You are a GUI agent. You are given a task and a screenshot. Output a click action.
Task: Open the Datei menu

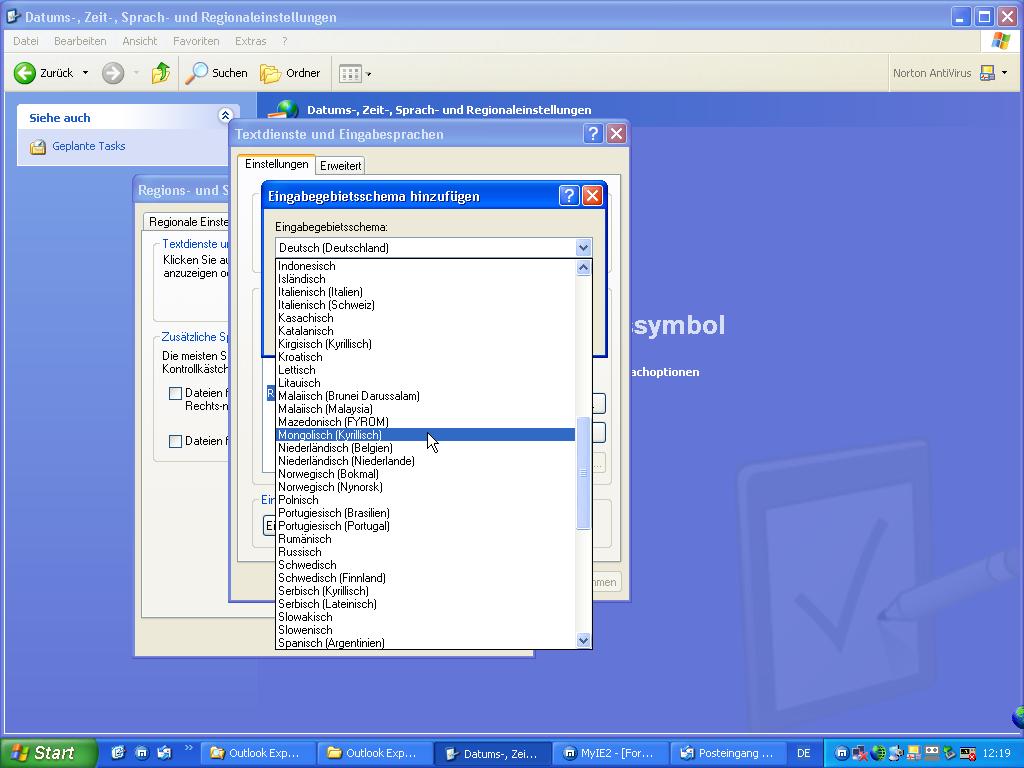point(25,41)
